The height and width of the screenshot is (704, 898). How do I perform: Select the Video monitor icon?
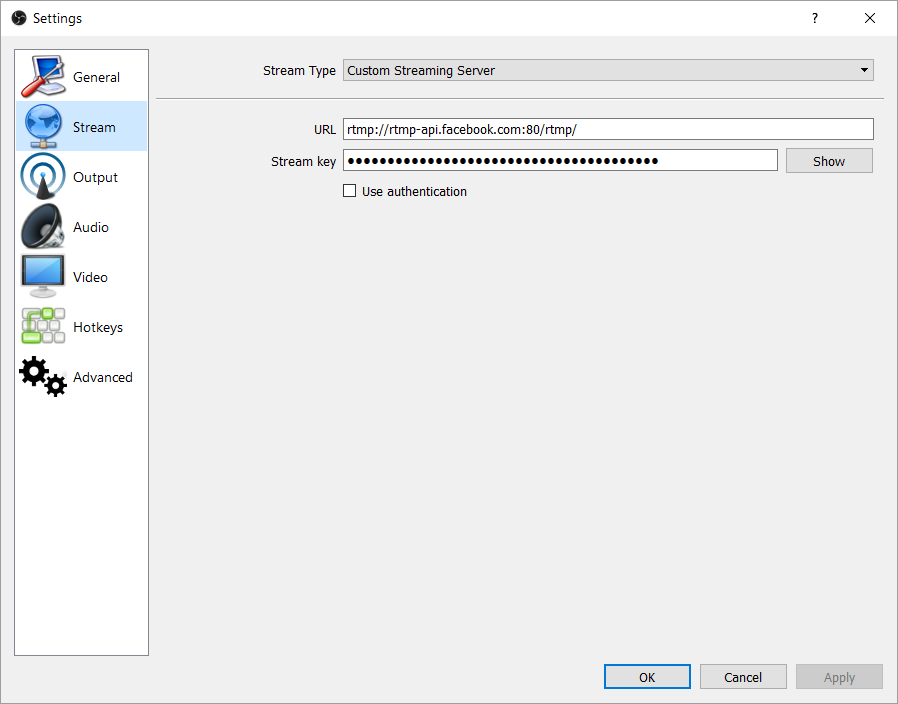(x=43, y=277)
